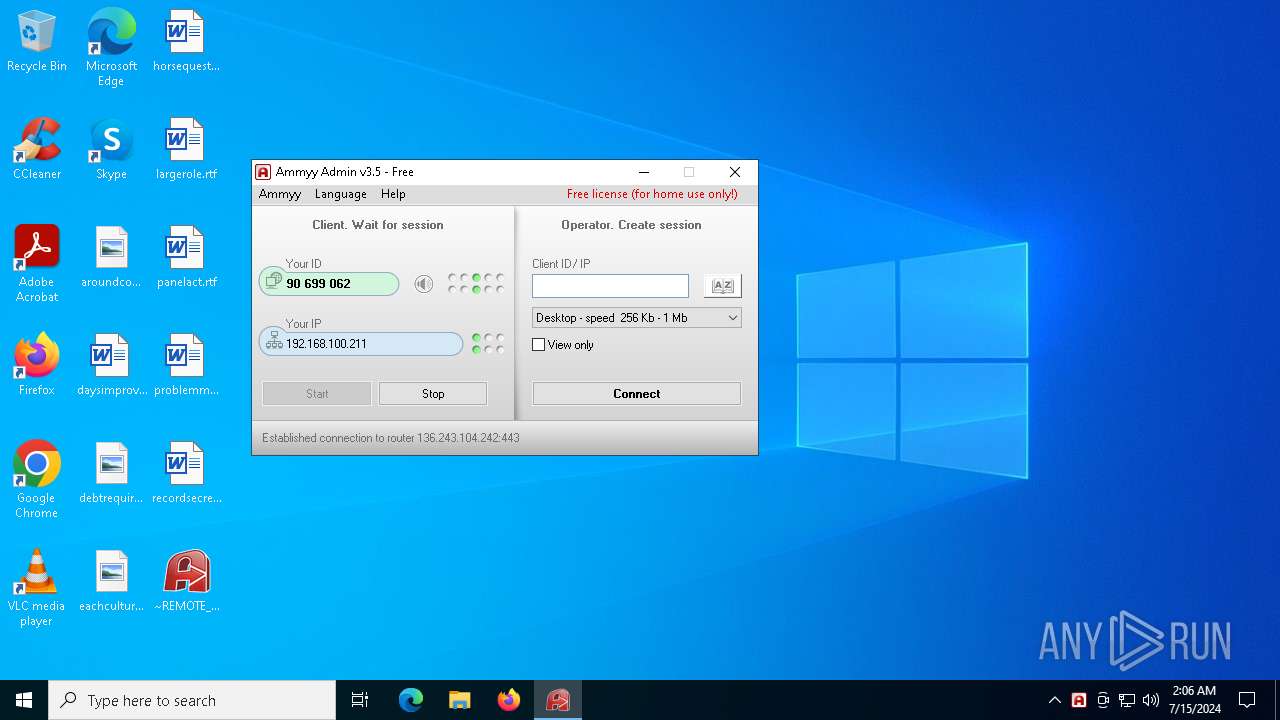
Task: Open Recycle Bin desktop icon
Action: tap(37, 42)
